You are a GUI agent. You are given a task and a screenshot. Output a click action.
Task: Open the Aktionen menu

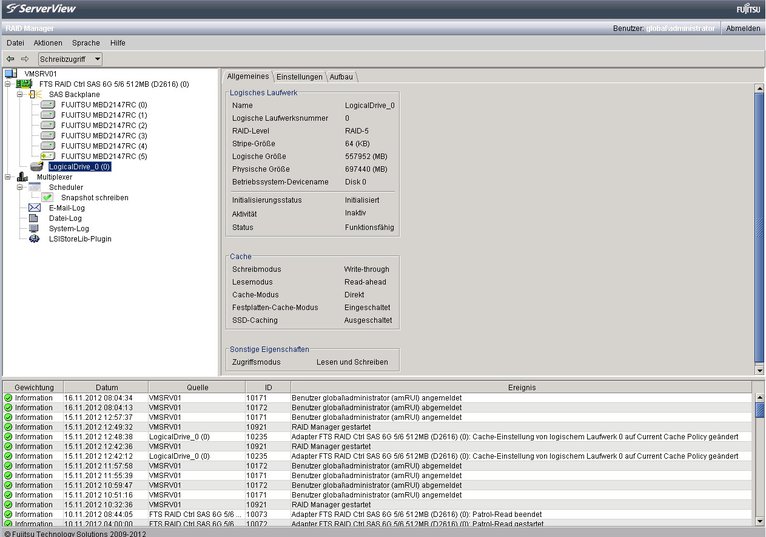(48, 43)
